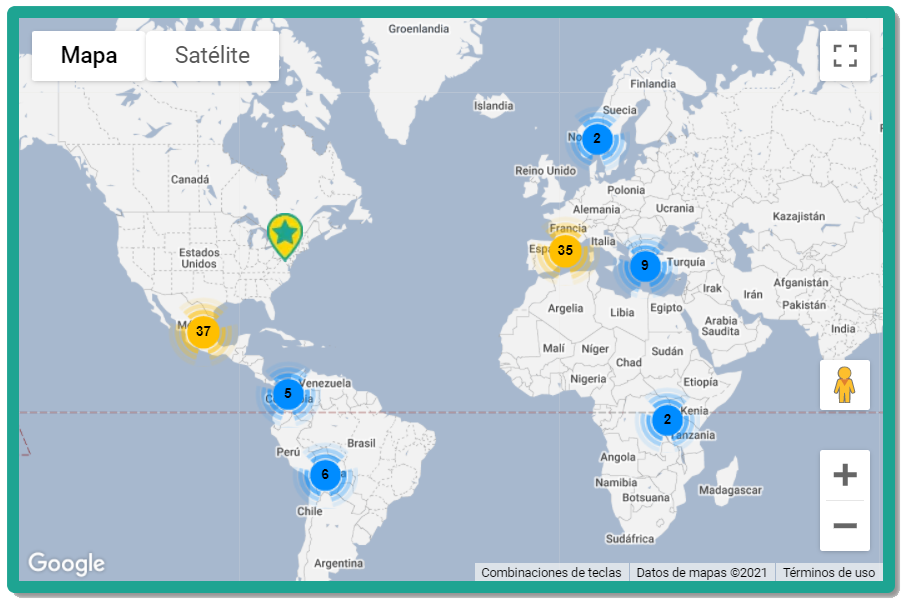
Task: Click the Google logo link
Action: pos(67,564)
